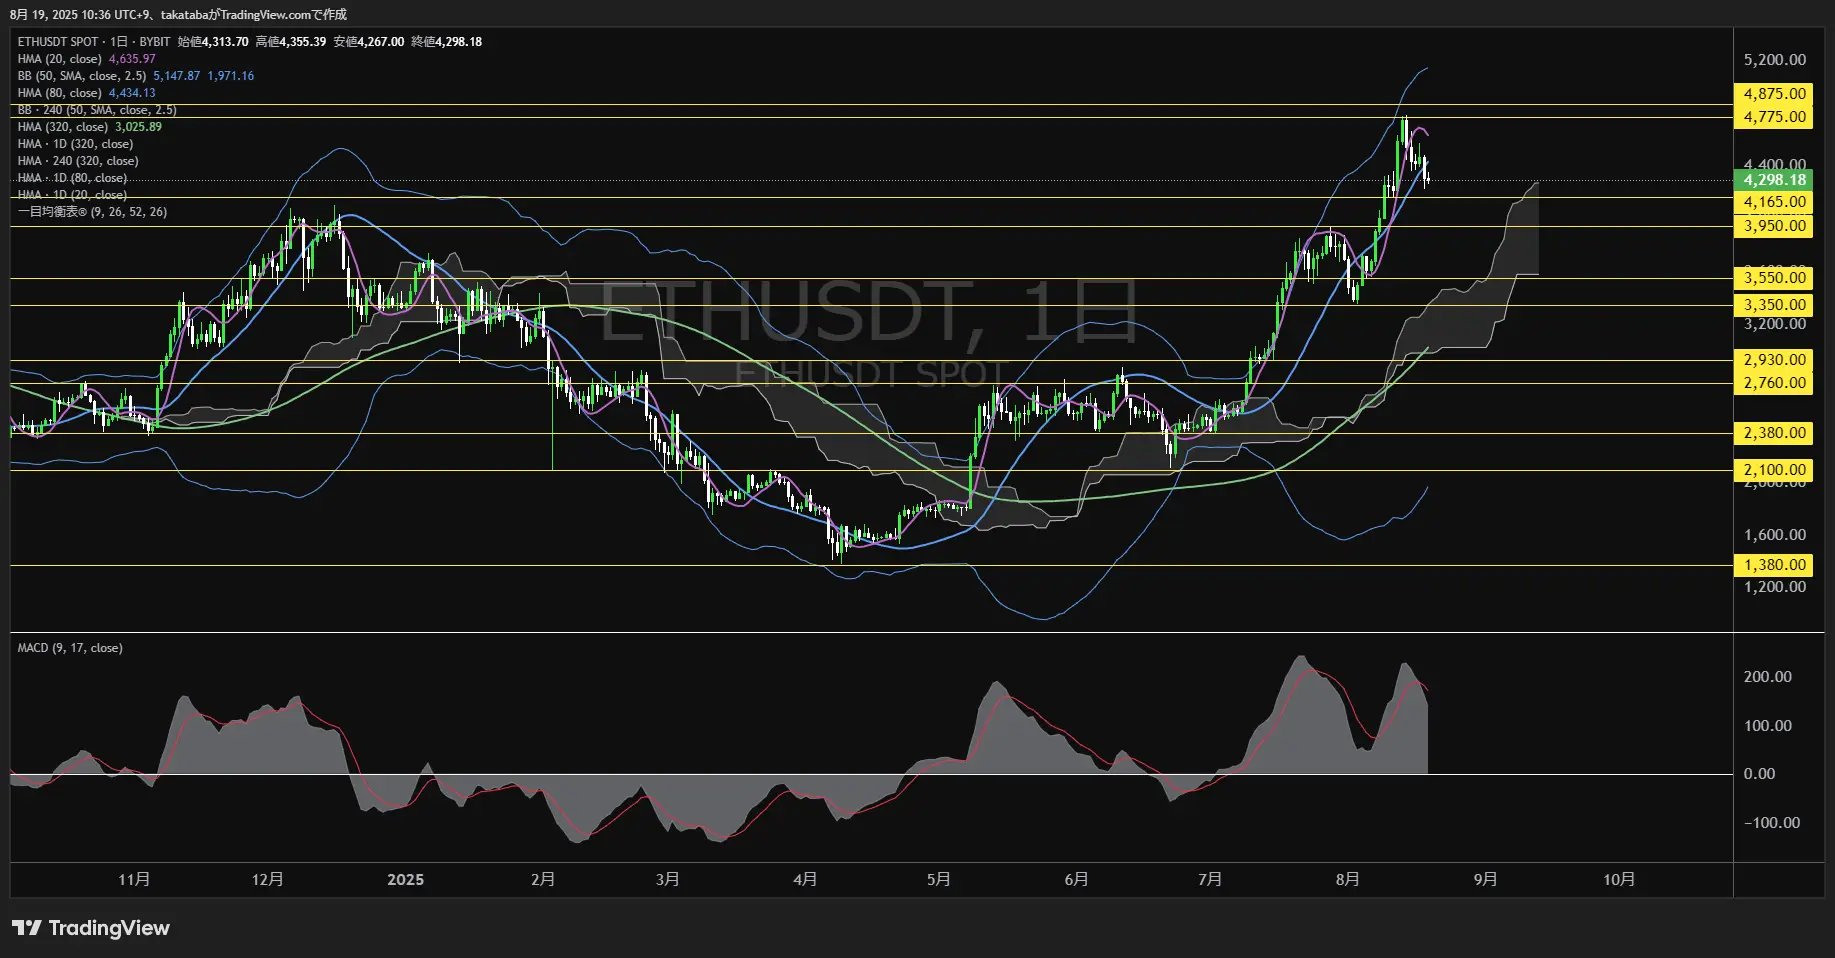Click the 1,380.00 yellow price label
Viewport: 1835px width, 958px height.
1774,565
